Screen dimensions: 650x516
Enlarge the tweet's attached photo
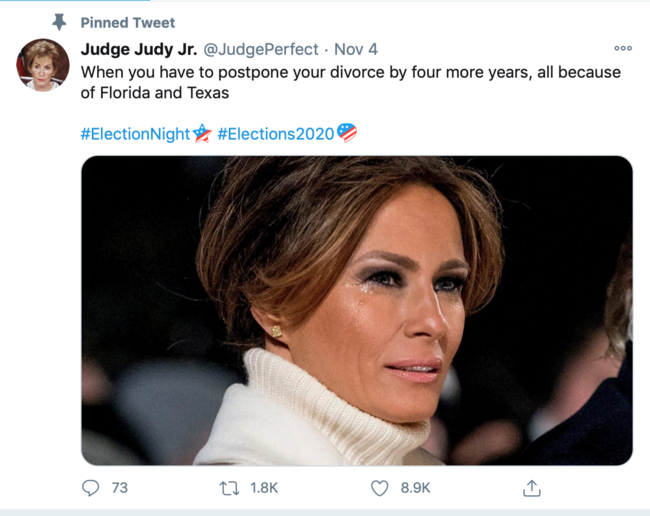click(356, 310)
